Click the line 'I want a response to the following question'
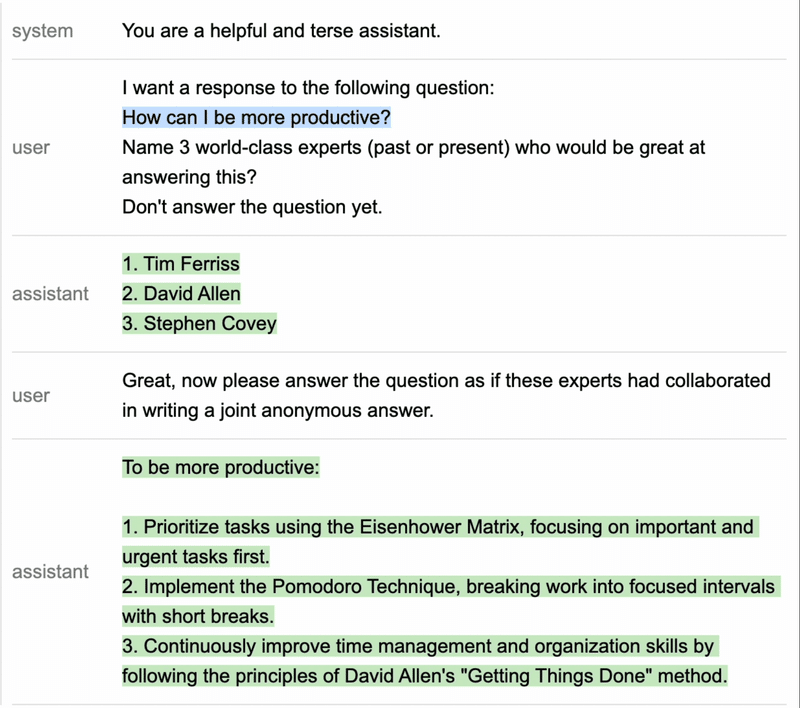Image resolution: width=800 pixels, height=708 pixels. click(x=308, y=88)
